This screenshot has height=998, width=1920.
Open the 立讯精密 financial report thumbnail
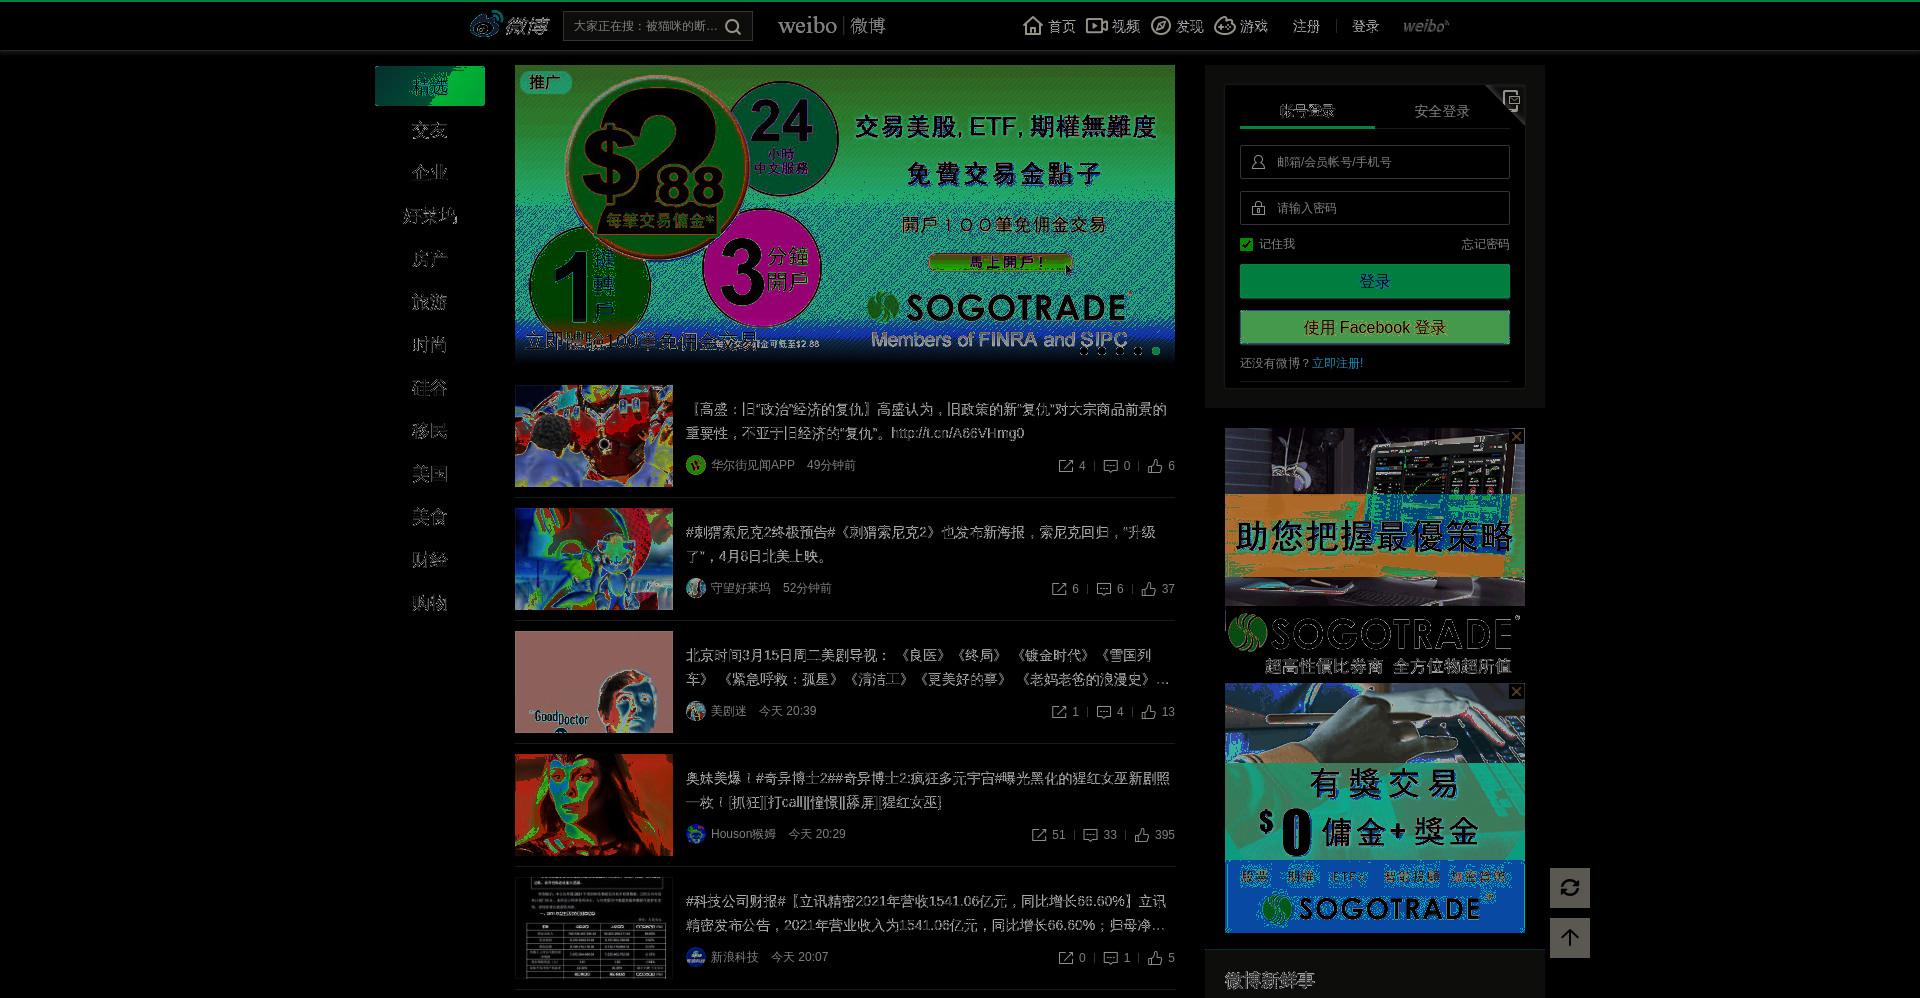[594, 928]
